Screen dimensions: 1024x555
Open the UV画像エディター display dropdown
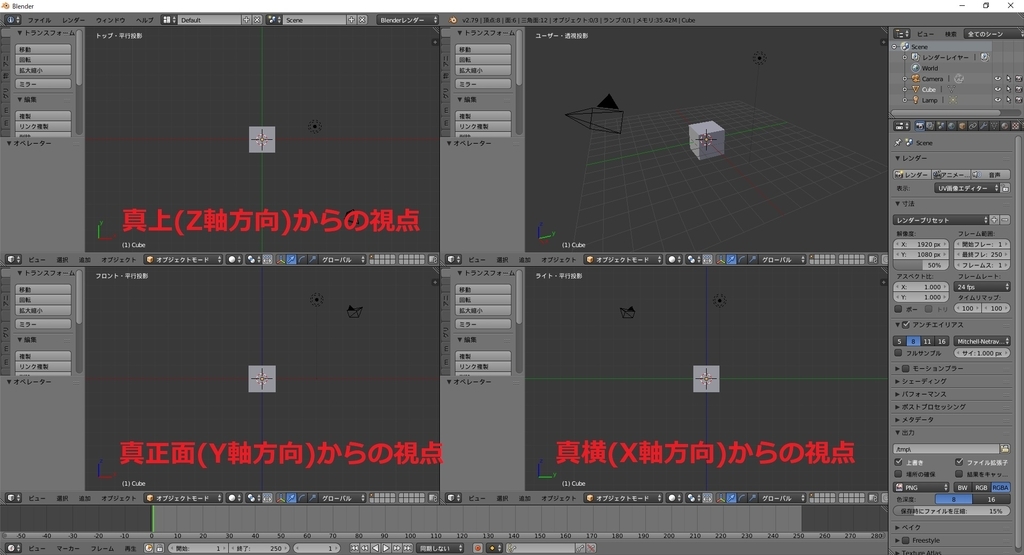[967, 188]
